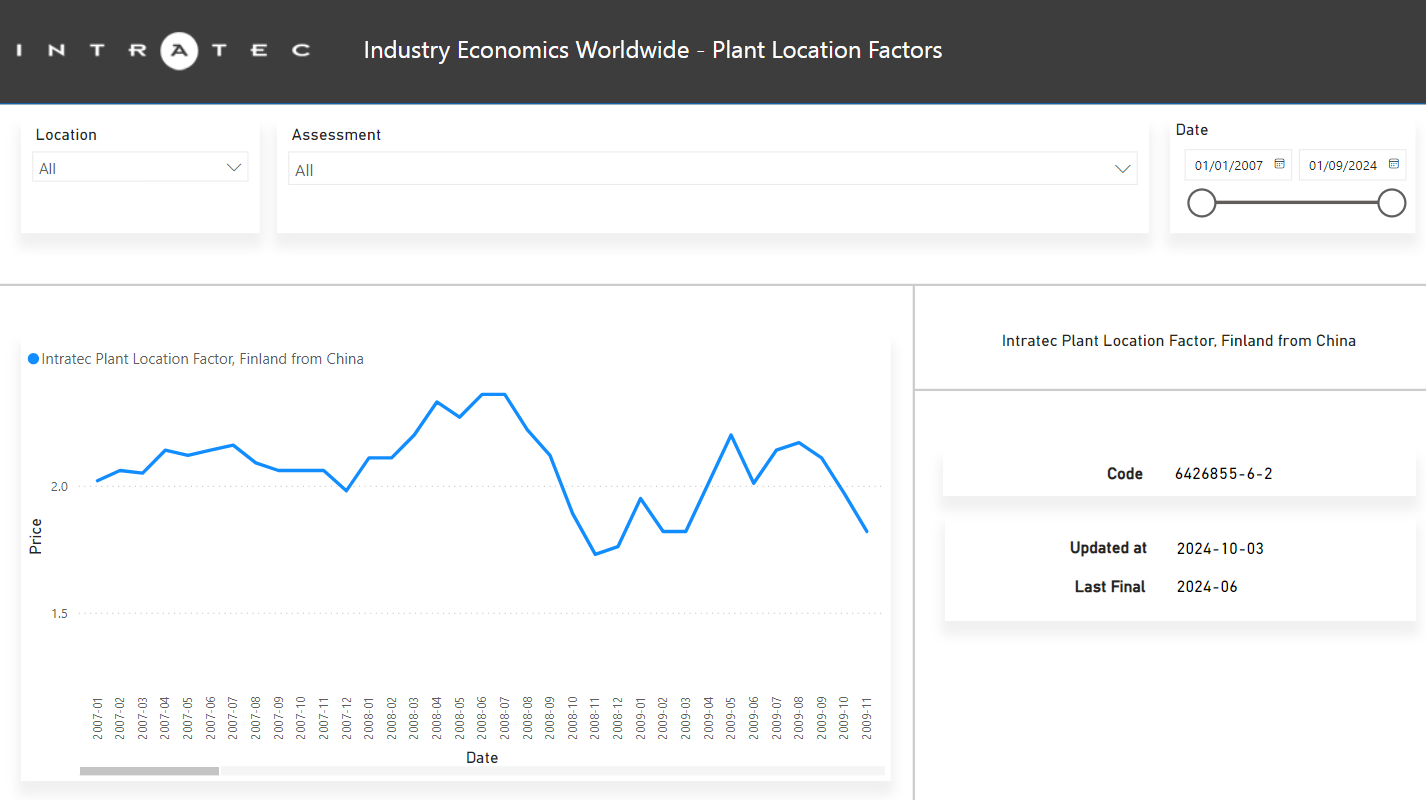Click the right panel title 'Intratec Plant Location Factor'
Screen dimensions: 1426x800
[1178, 341]
